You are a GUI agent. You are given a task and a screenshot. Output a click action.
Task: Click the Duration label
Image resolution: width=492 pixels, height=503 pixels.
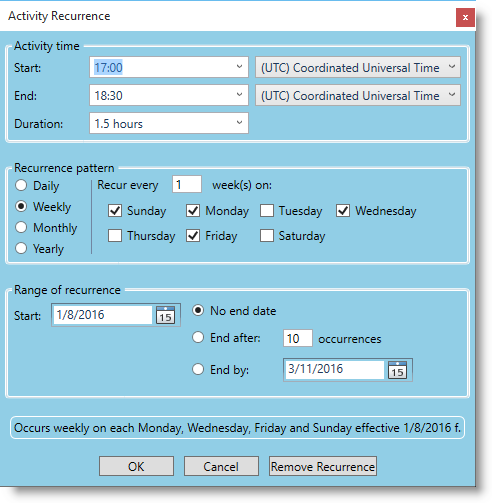[x=38, y=124]
